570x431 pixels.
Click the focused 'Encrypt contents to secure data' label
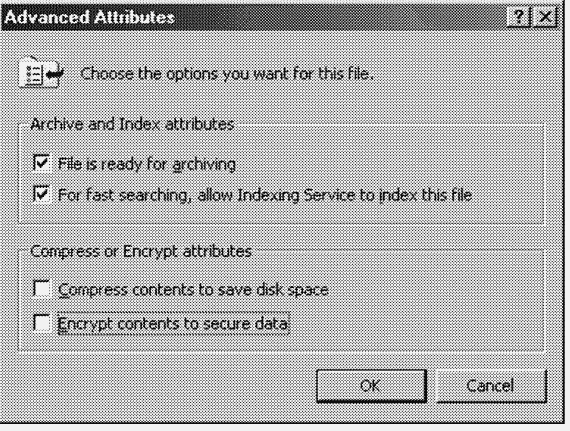click(x=173, y=323)
